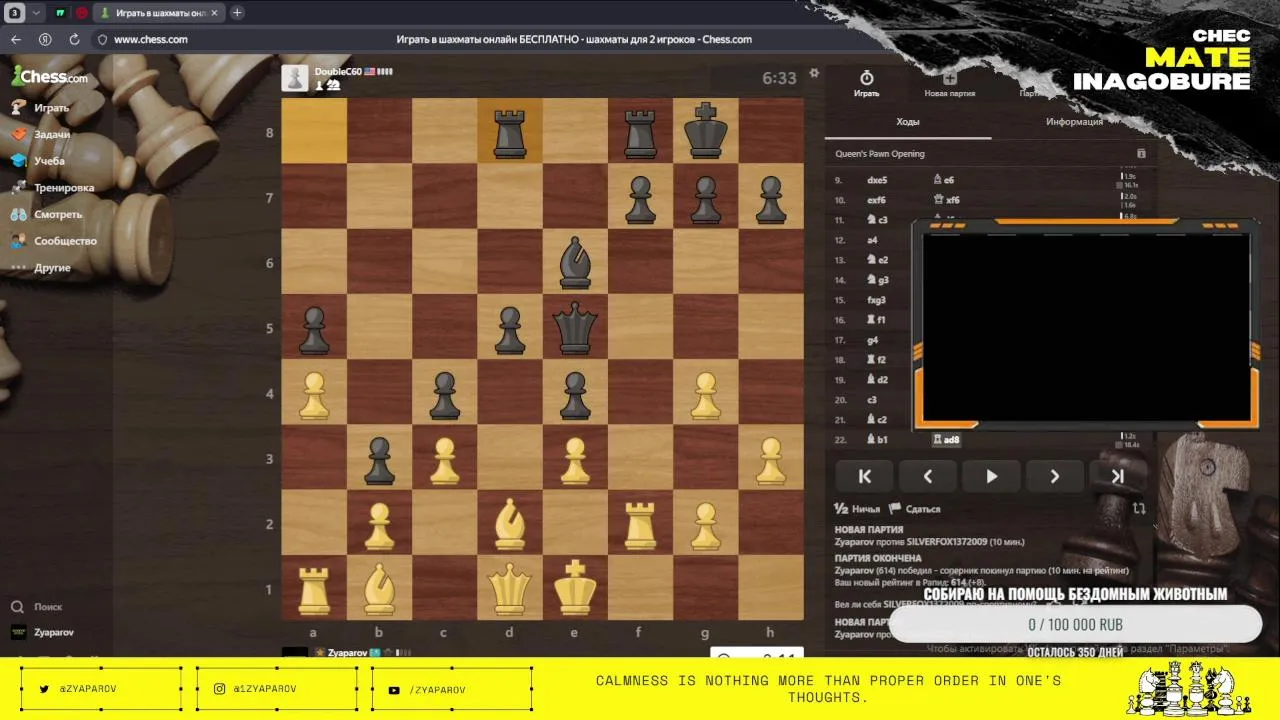The width and height of the screenshot is (1280, 720).
Task: Select move 10 exf6 in move list
Action: (x=876, y=200)
